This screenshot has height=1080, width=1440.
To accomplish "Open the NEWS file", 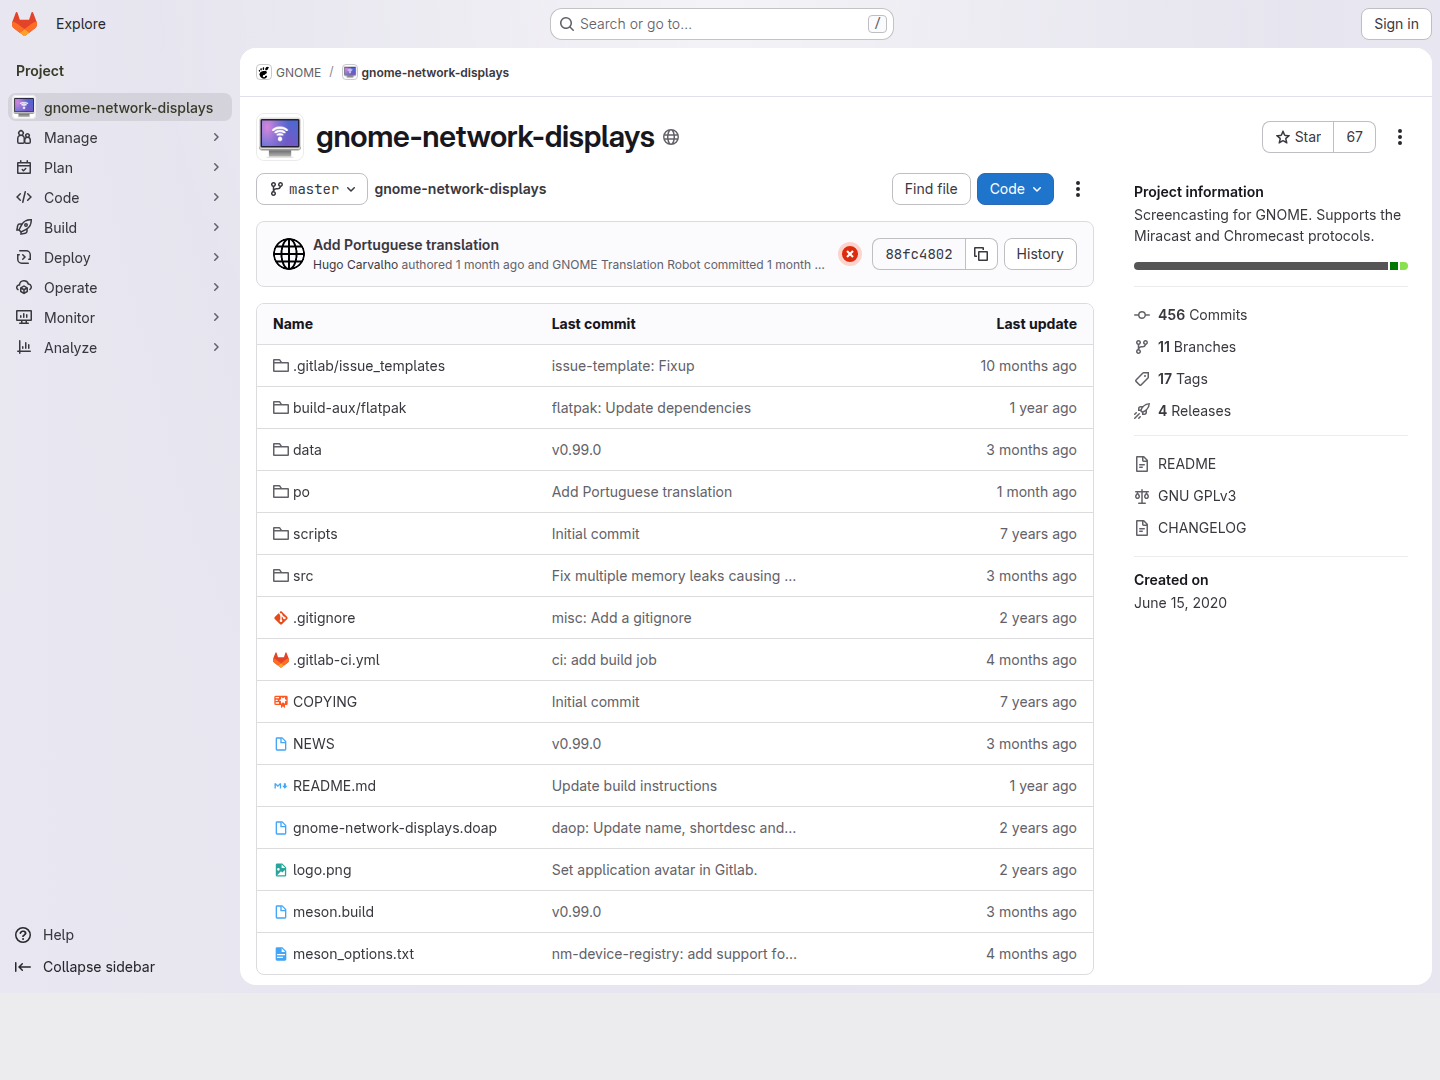I will [x=314, y=744].
